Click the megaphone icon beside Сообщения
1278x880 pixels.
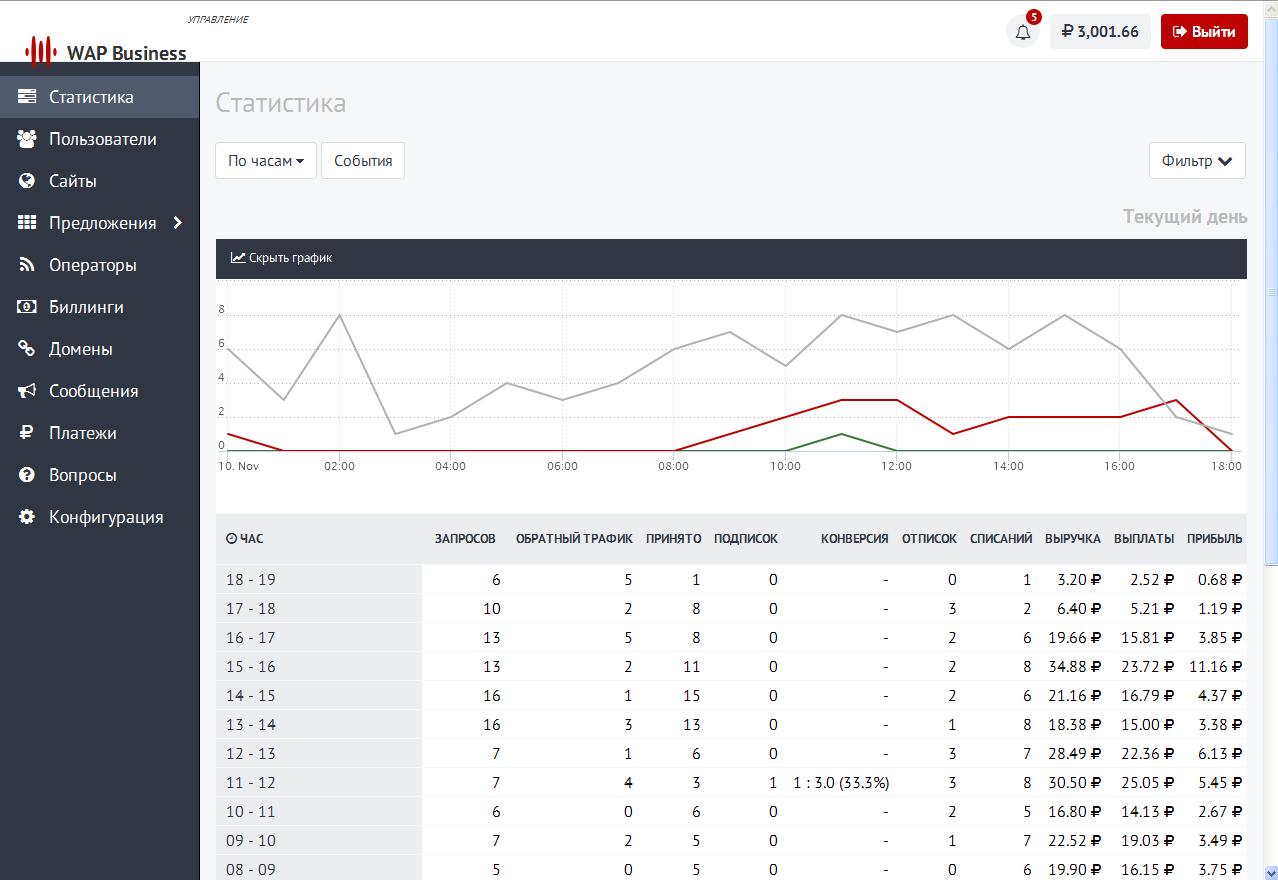[27, 391]
